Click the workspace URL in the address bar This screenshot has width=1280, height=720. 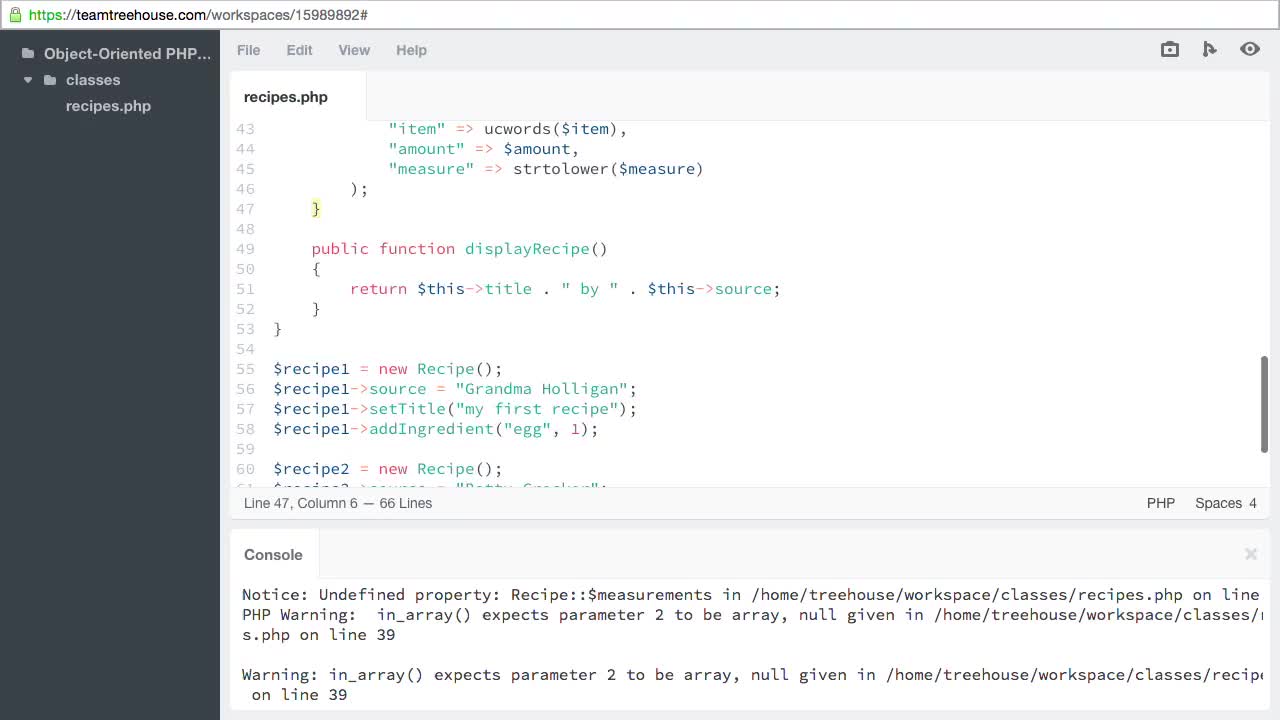click(x=198, y=15)
